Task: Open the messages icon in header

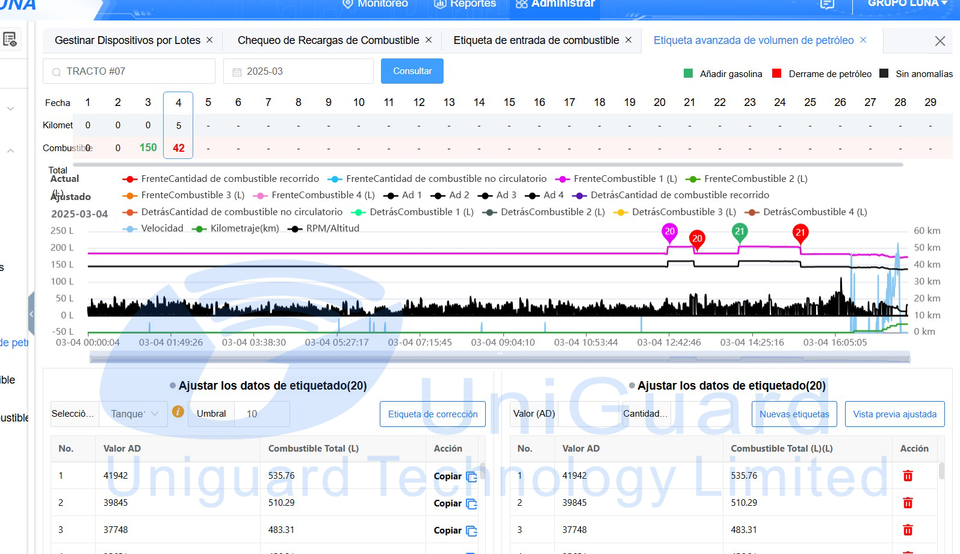Action: 827,4
